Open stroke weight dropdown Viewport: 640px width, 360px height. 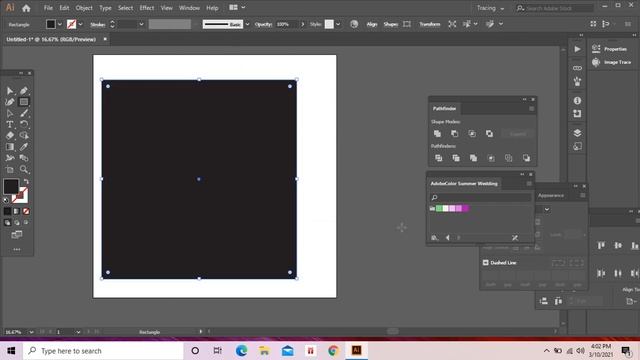[141, 24]
